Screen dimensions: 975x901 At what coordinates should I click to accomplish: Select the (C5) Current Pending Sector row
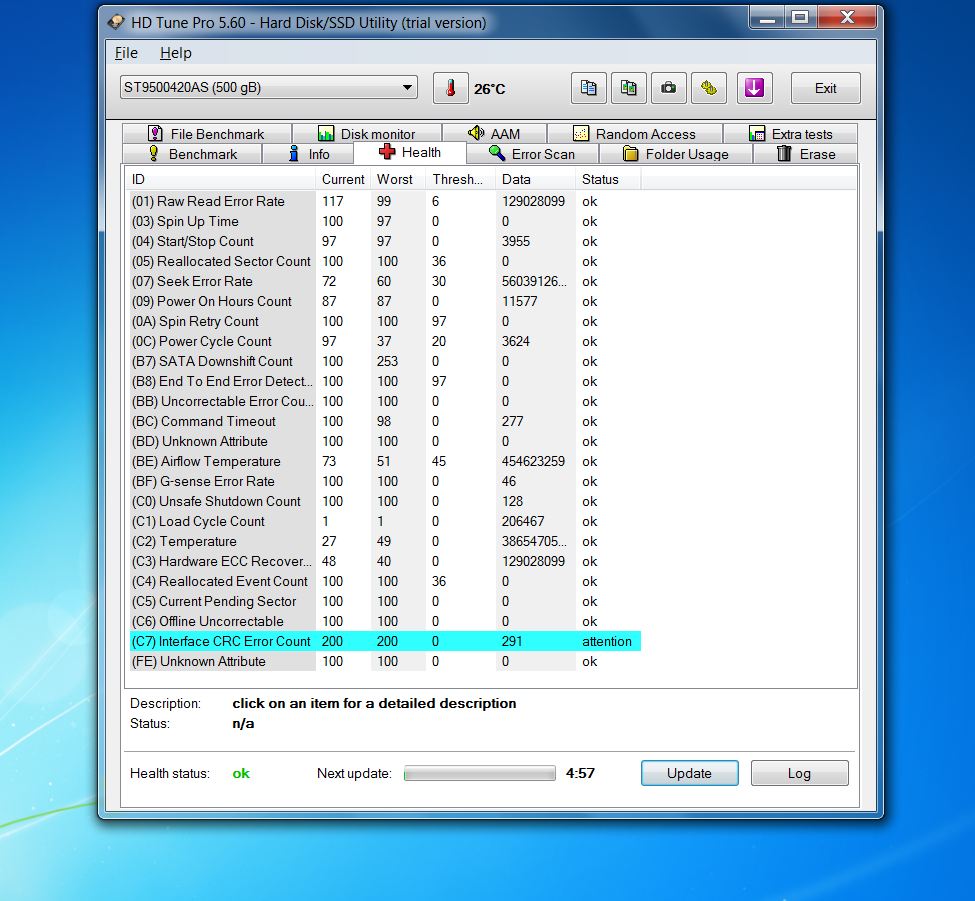point(385,601)
